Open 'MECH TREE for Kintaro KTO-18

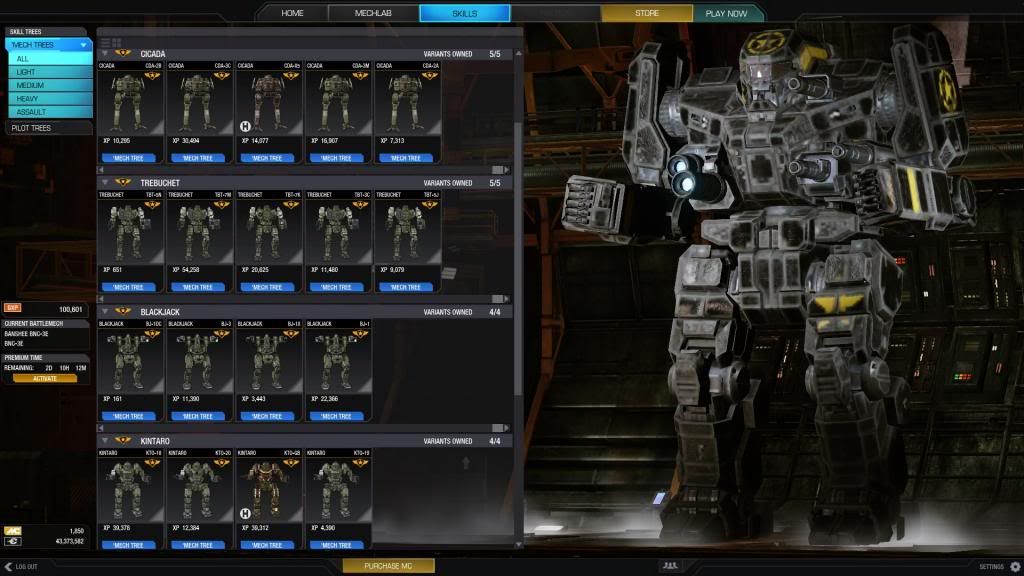(x=129, y=545)
